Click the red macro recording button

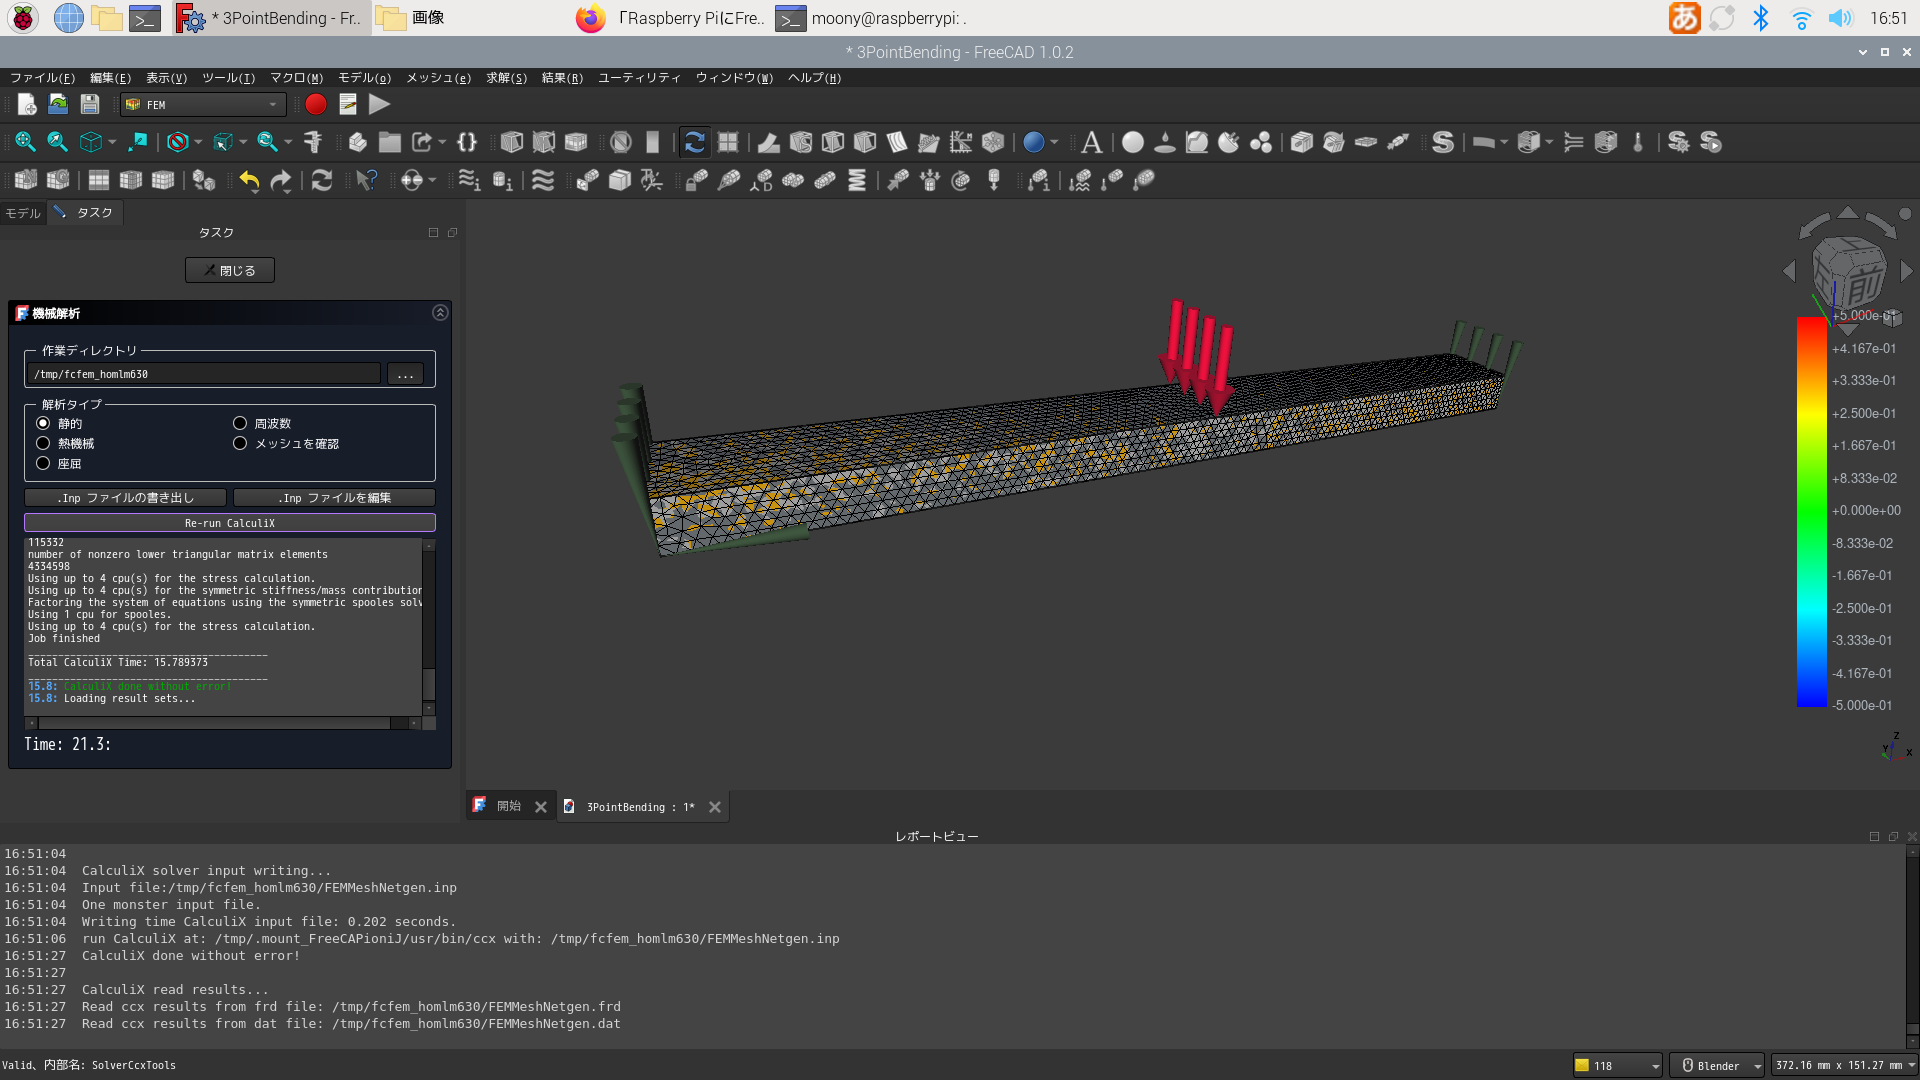point(316,104)
